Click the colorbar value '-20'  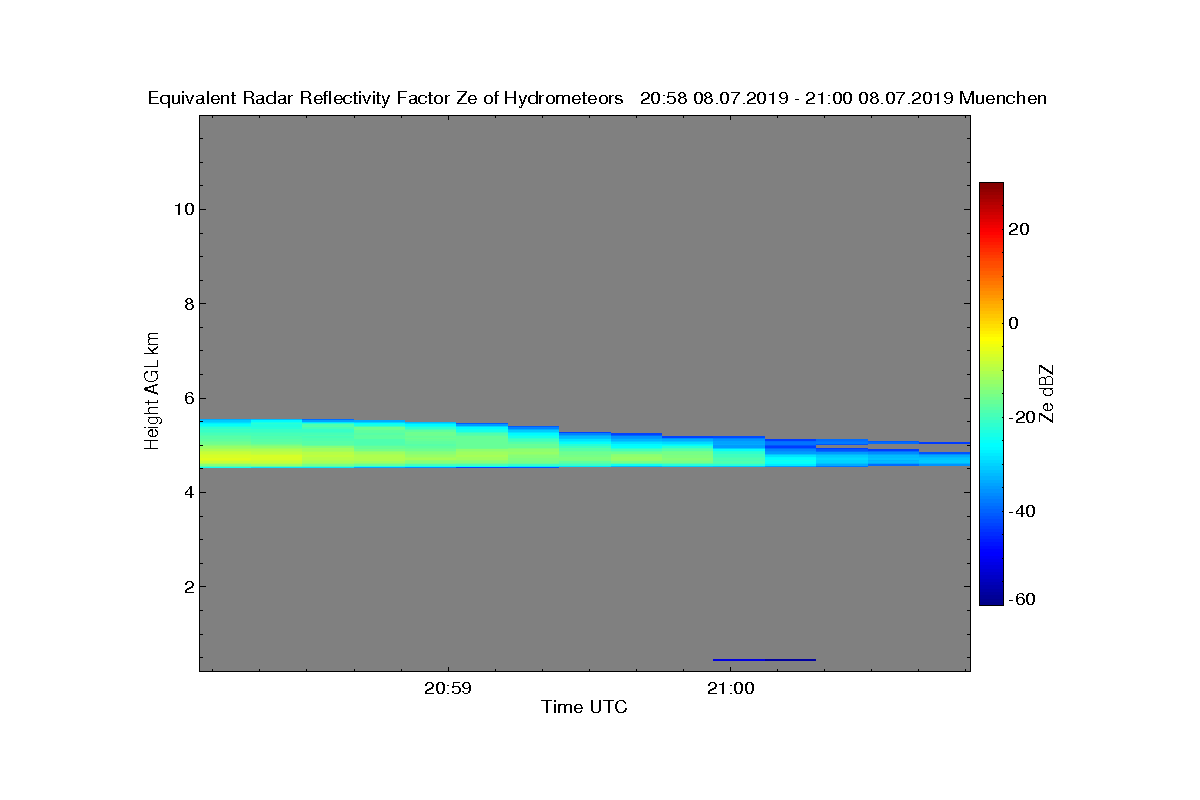pos(1021,417)
